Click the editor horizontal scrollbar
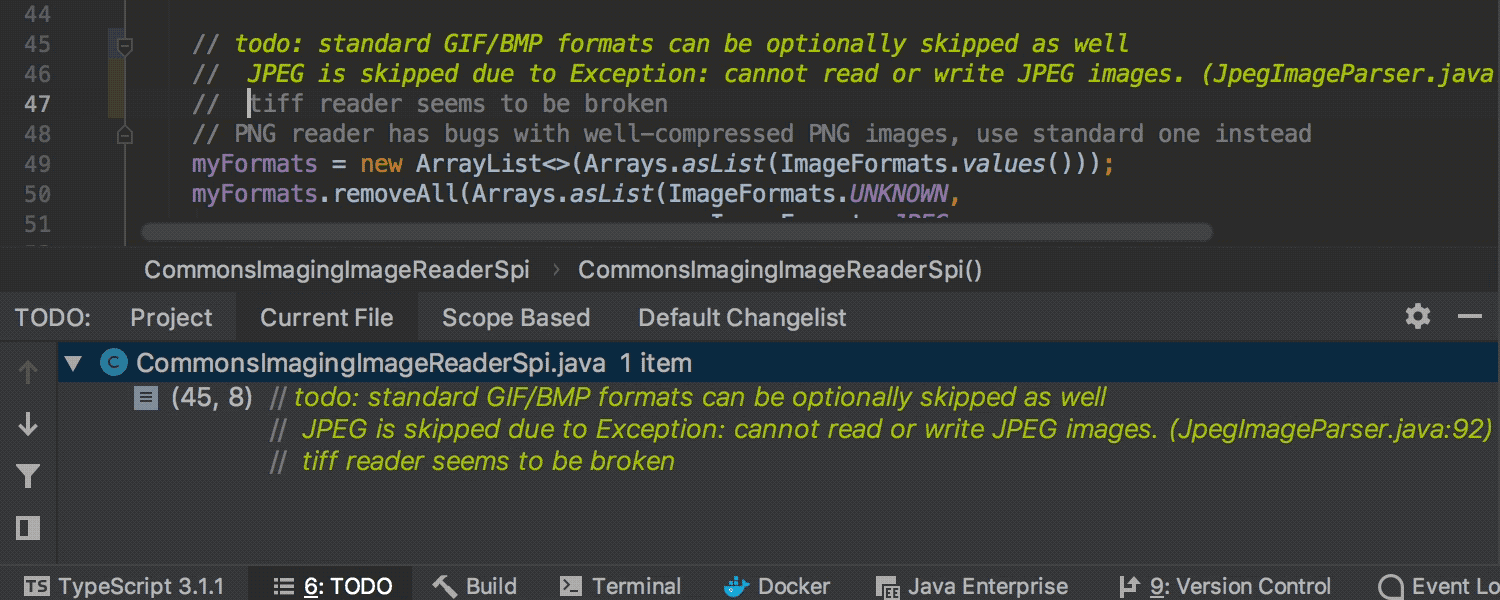The height and width of the screenshot is (600, 1500). [x=677, y=232]
